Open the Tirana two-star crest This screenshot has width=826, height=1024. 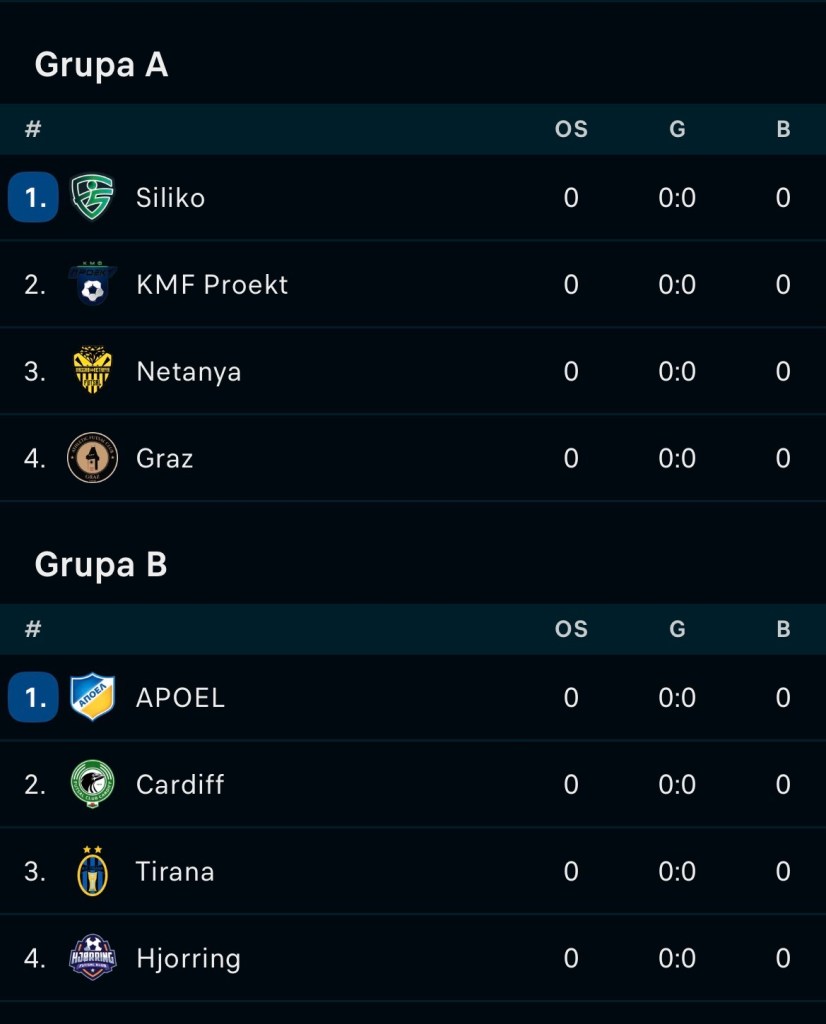point(92,871)
